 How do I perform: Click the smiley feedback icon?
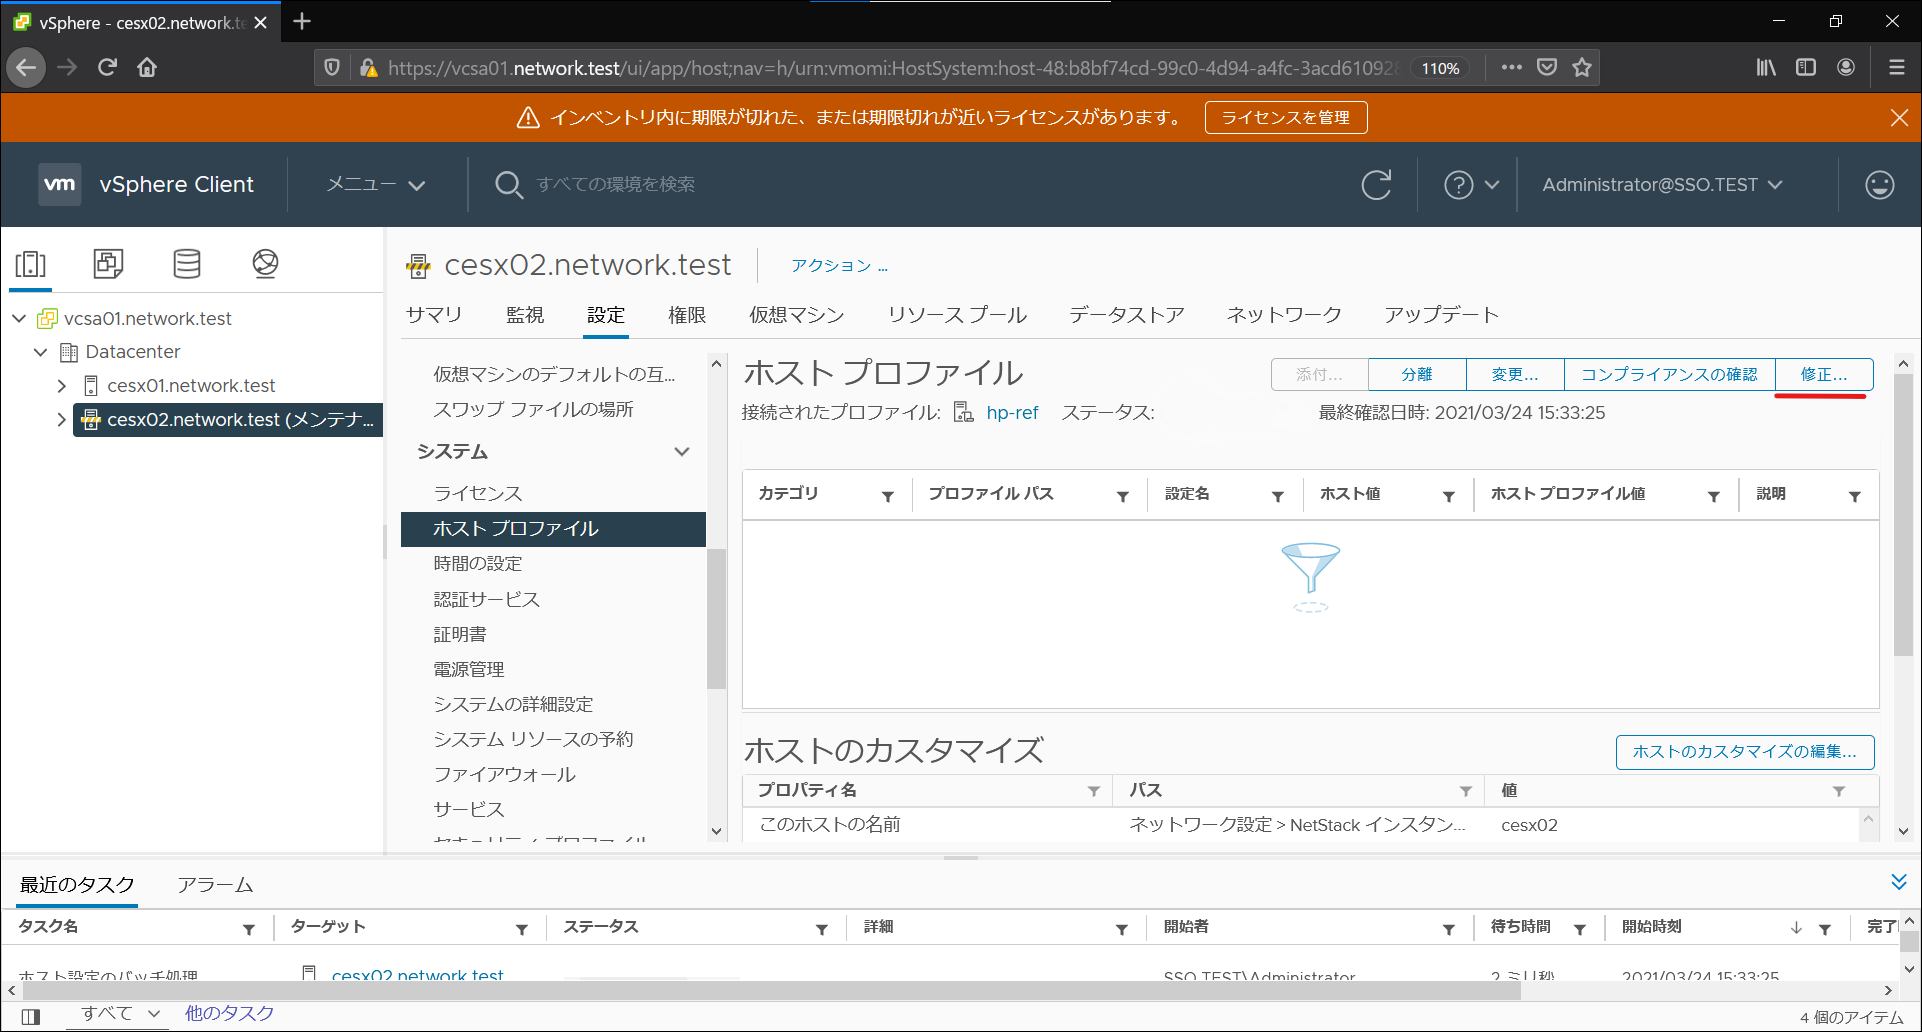tap(1880, 185)
